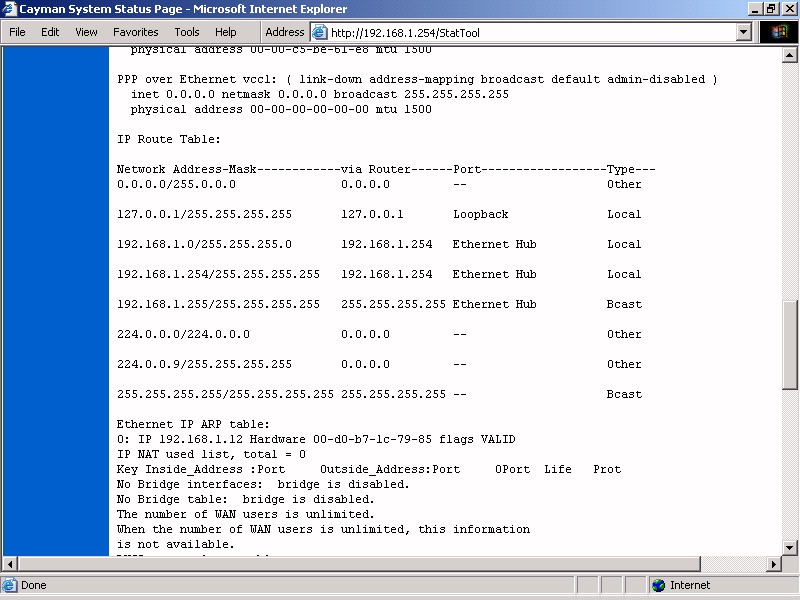Click the horizontal scrollbar left arrow
The image size is (800, 600).
click(10, 564)
